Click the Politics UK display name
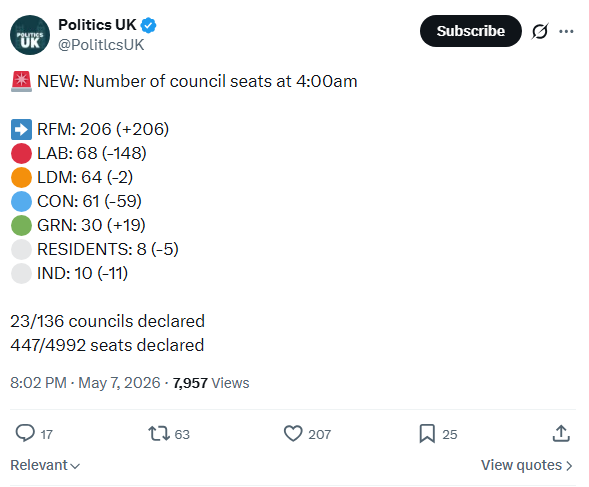The width and height of the screenshot is (589, 487). 97,25
